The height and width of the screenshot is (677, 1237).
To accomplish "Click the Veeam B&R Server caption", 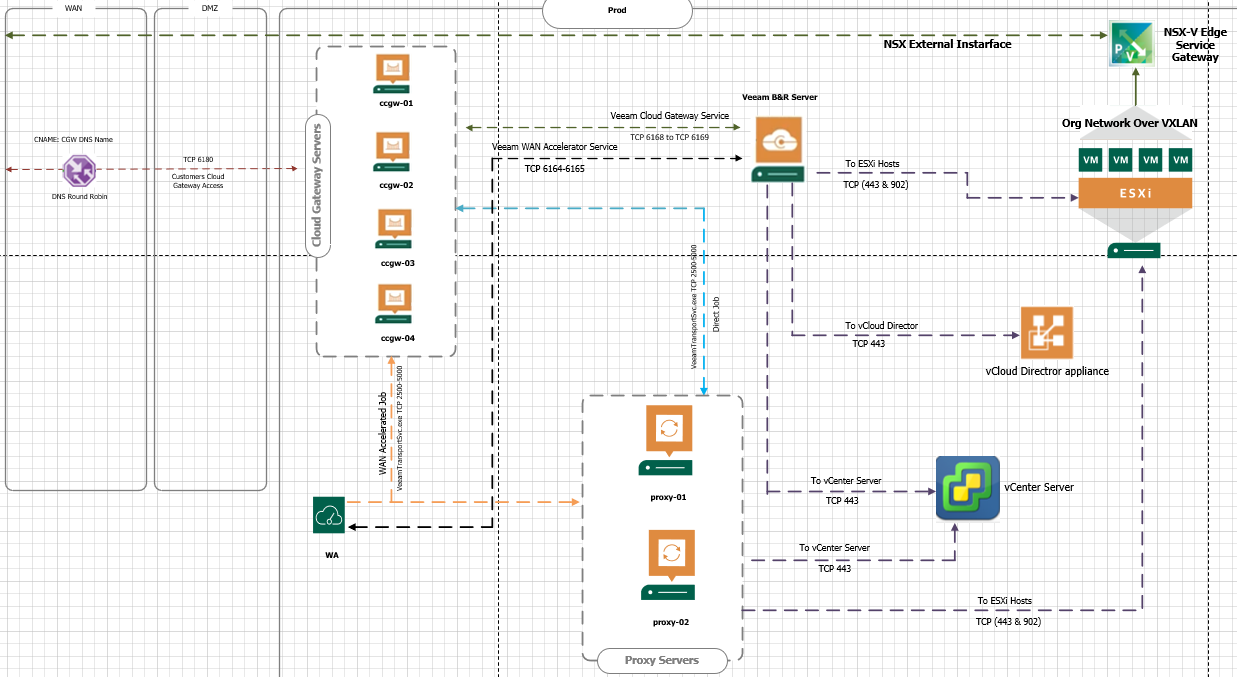I will pos(779,98).
